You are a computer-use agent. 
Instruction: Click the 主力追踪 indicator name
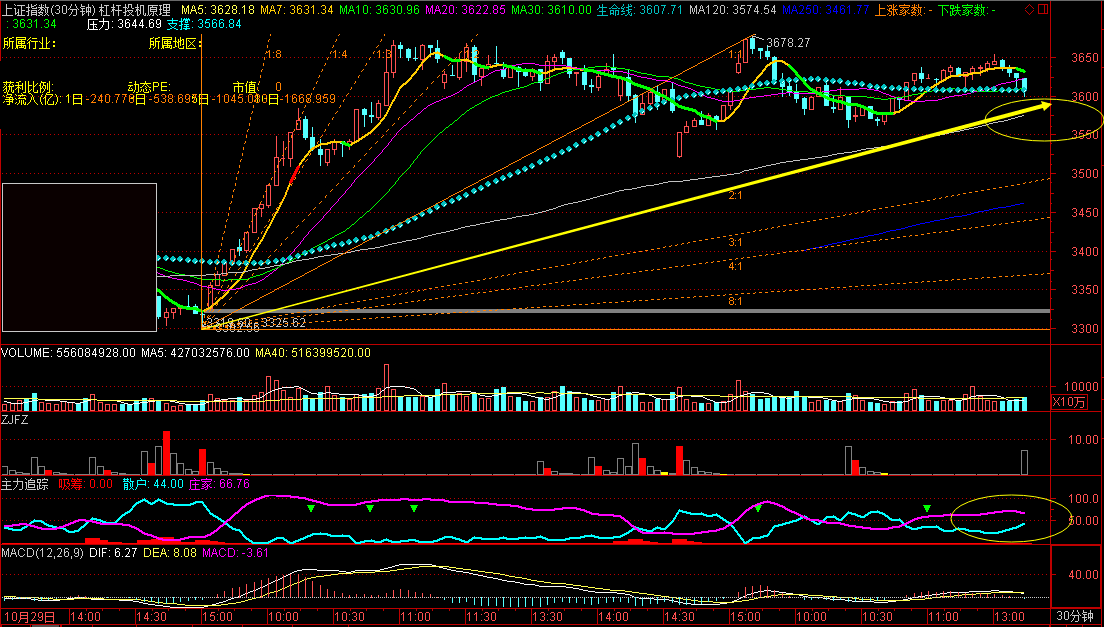26,483
